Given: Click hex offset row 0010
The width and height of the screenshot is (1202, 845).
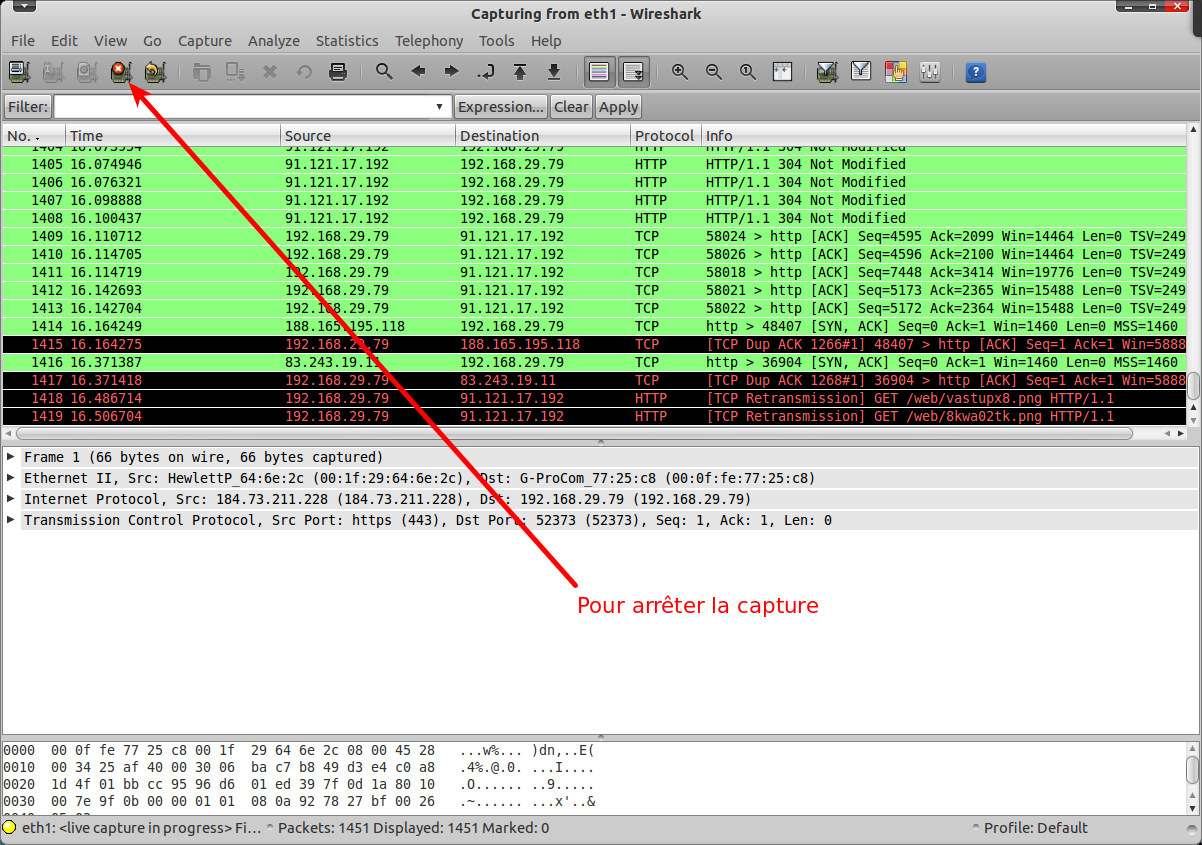Looking at the screenshot, I should pyautogui.click(x=17, y=768).
